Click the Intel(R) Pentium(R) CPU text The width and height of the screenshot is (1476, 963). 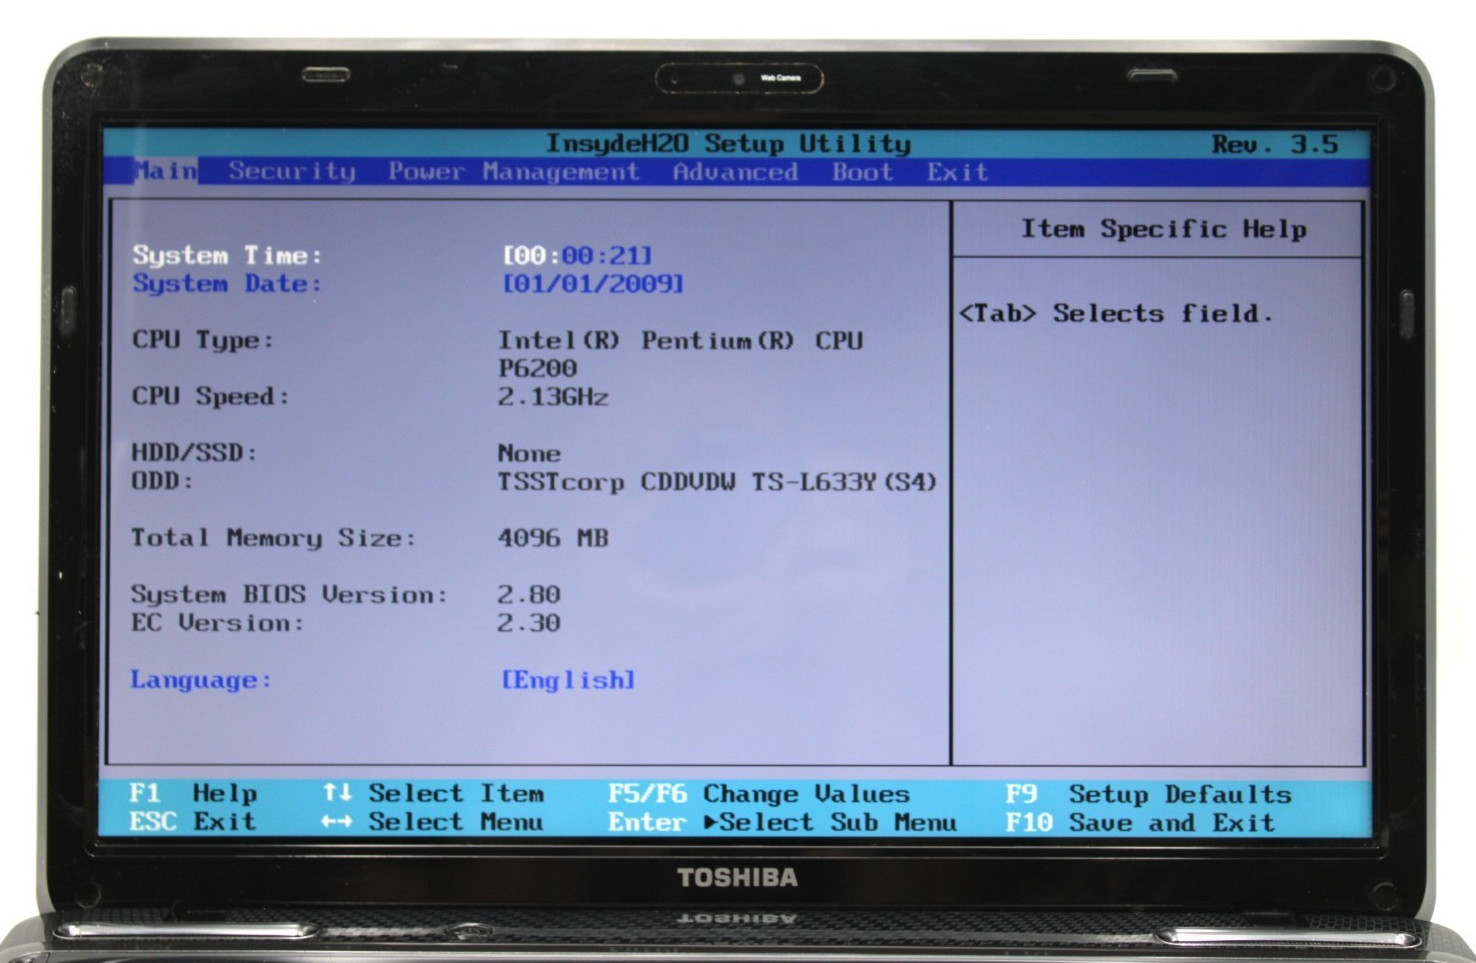pos(680,340)
